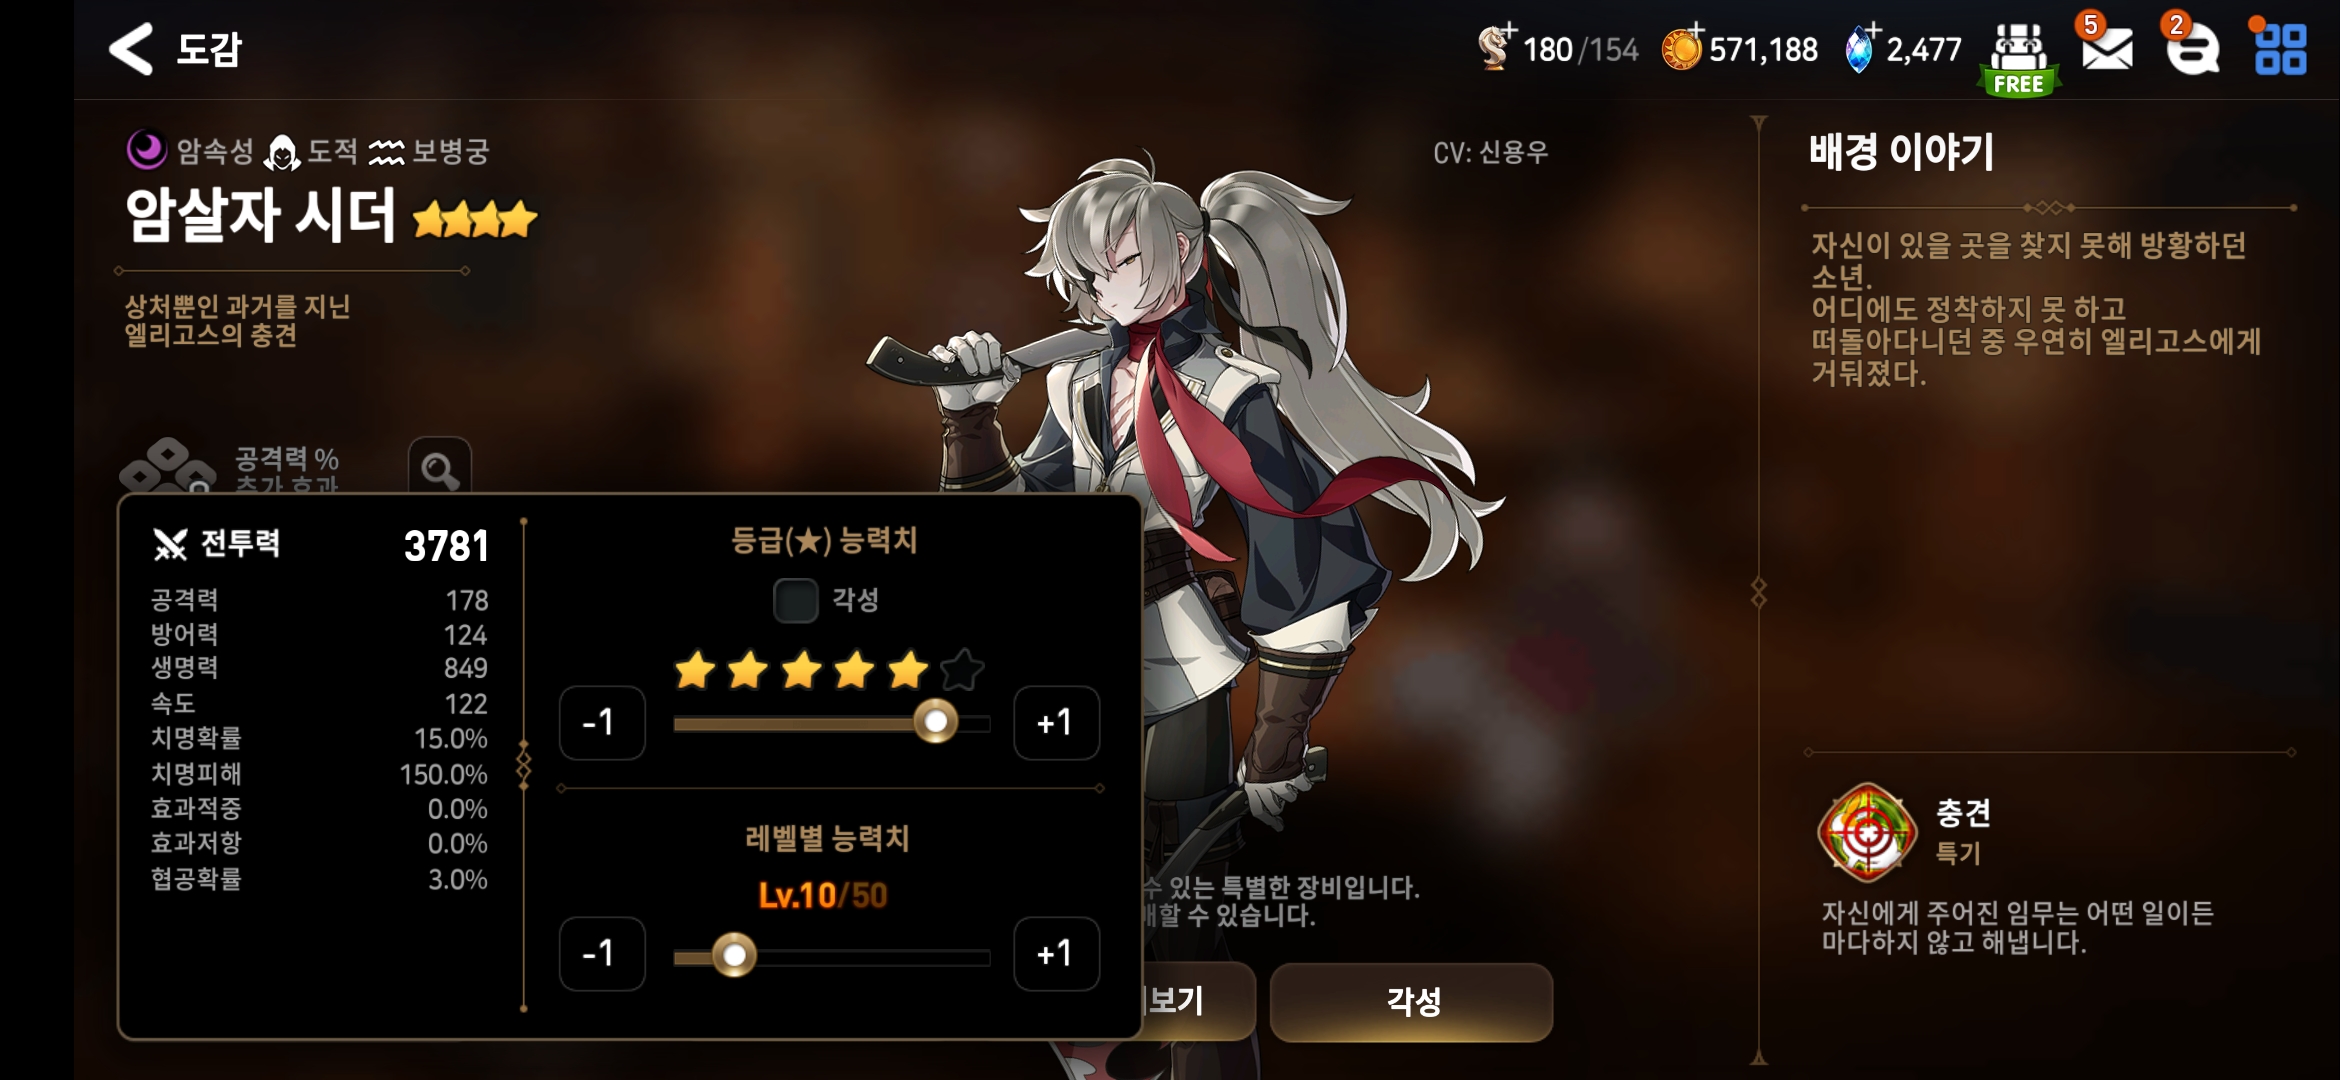2340x1080 pixels.
Task: Open the magnifier search button
Action: pos(439,467)
